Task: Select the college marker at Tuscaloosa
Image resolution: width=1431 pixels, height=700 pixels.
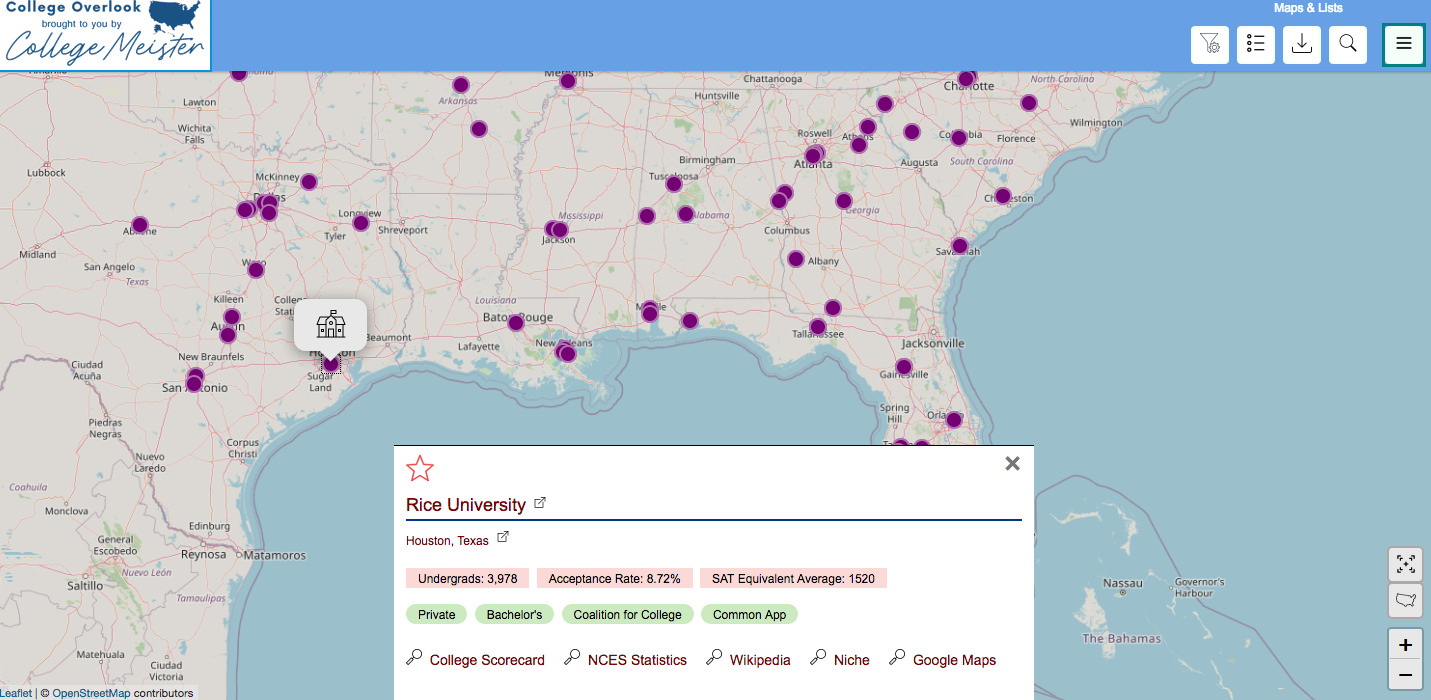Action: (674, 183)
